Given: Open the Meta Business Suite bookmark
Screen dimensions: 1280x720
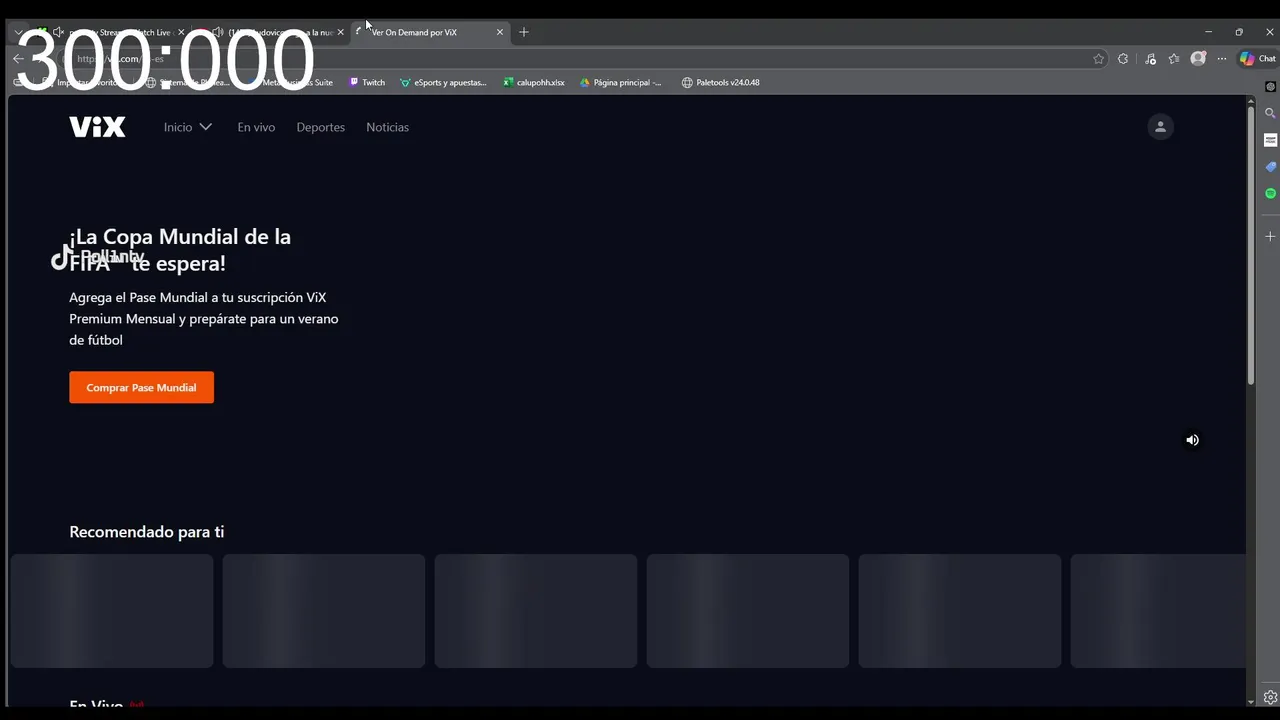Looking at the screenshot, I should click(x=290, y=82).
